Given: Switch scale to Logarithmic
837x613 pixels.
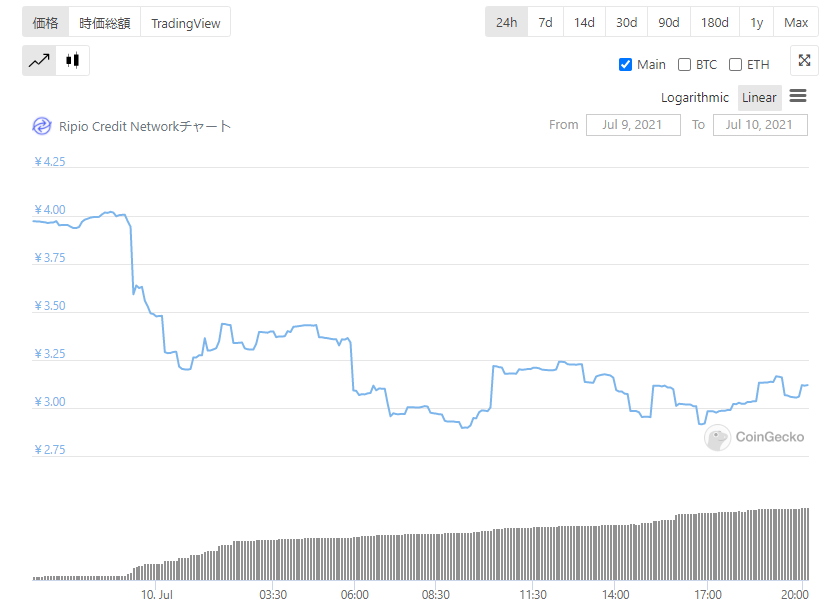Looking at the screenshot, I should click(x=694, y=98).
